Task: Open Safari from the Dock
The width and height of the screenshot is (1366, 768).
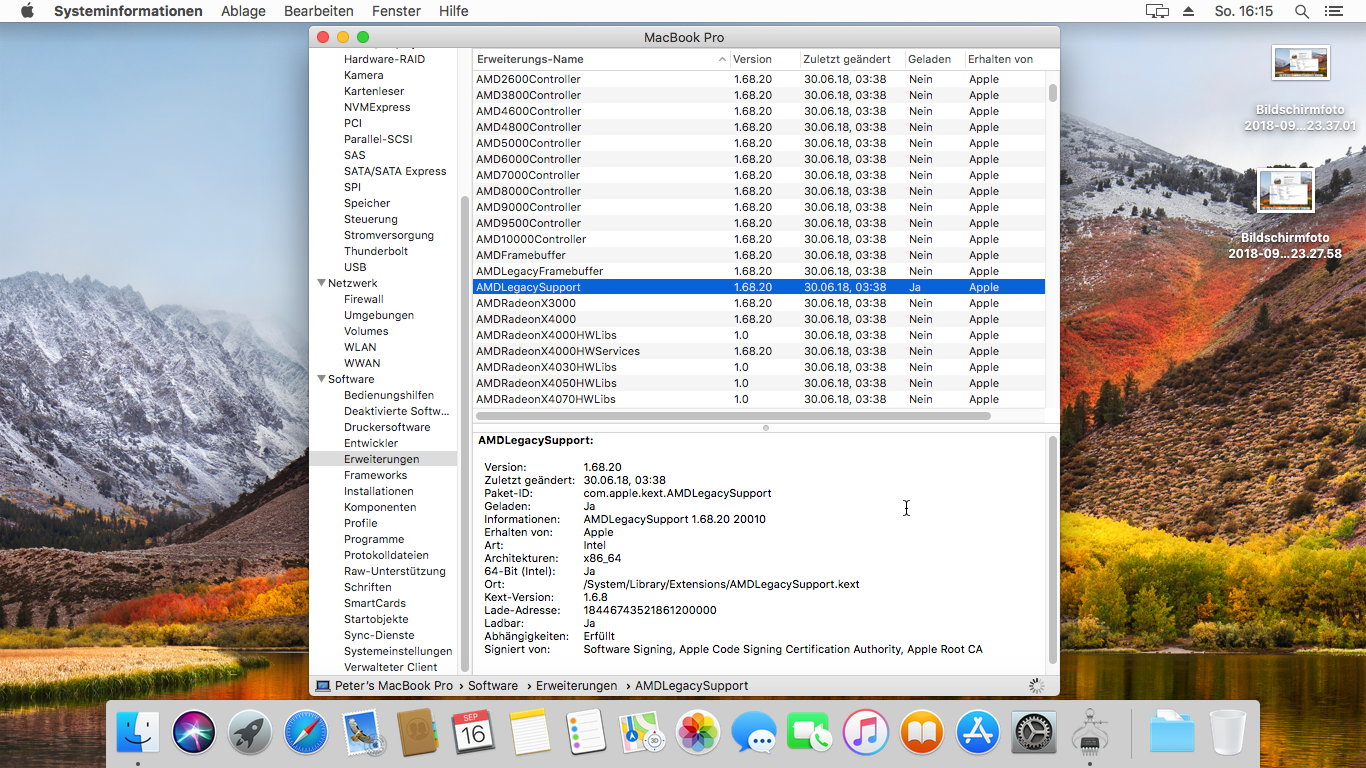Action: [x=306, y=734]
